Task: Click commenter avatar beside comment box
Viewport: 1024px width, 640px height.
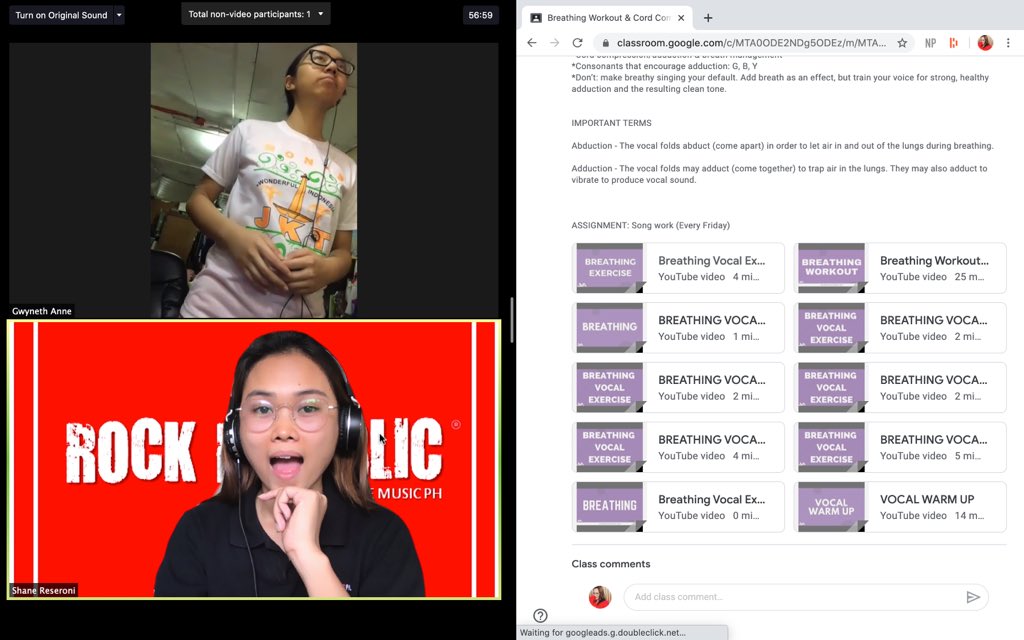Action: pos(600,597)
